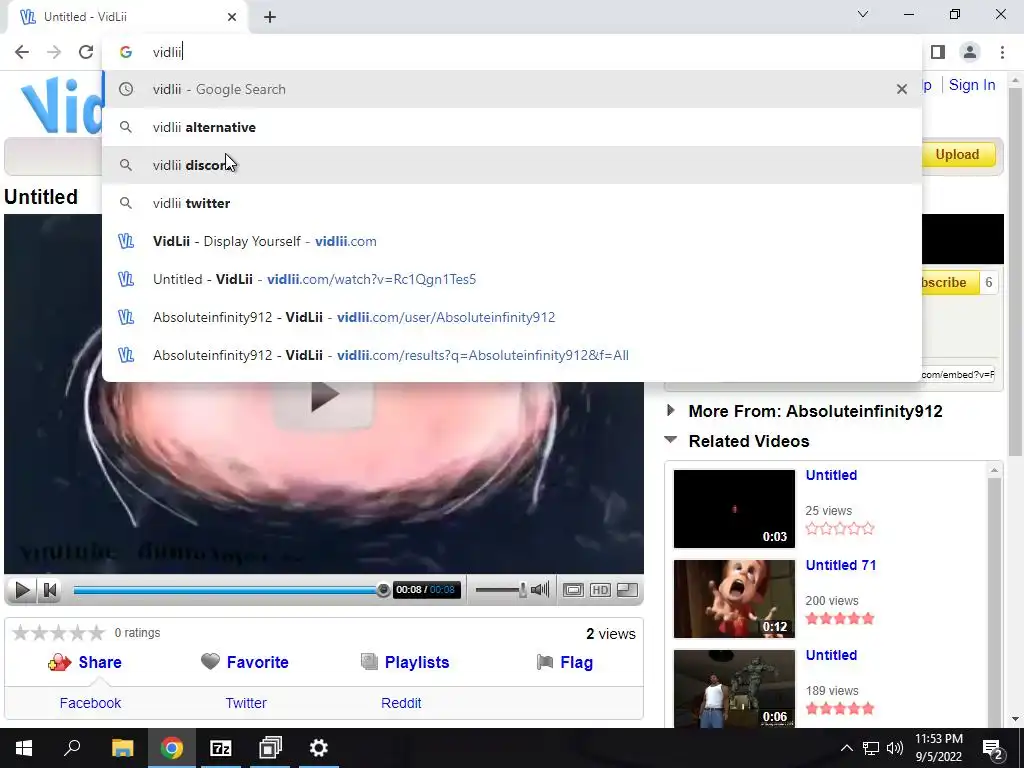This screenshot has height=768, width=1024.
Task: Click the stacked-windows app in taskbar
Action: (x=270, y=748)
